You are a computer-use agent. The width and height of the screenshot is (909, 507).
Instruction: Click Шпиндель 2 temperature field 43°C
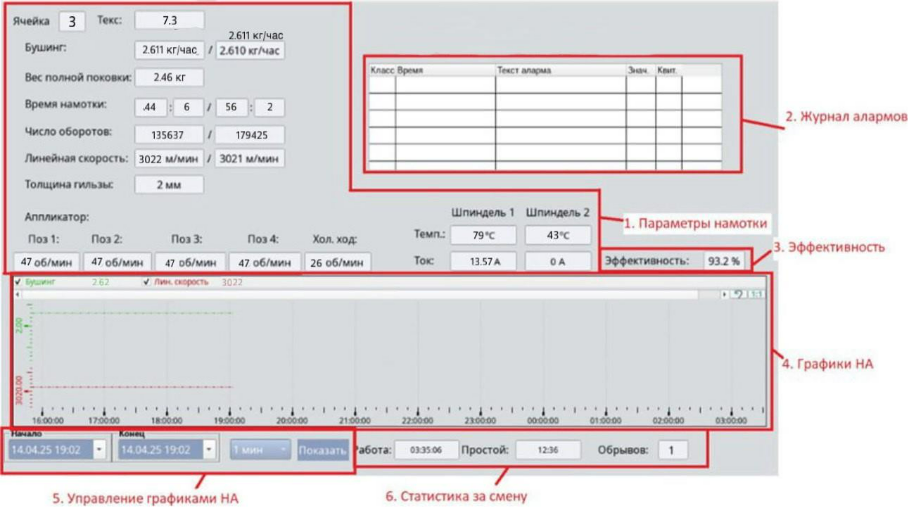click(x=558, y=235)
